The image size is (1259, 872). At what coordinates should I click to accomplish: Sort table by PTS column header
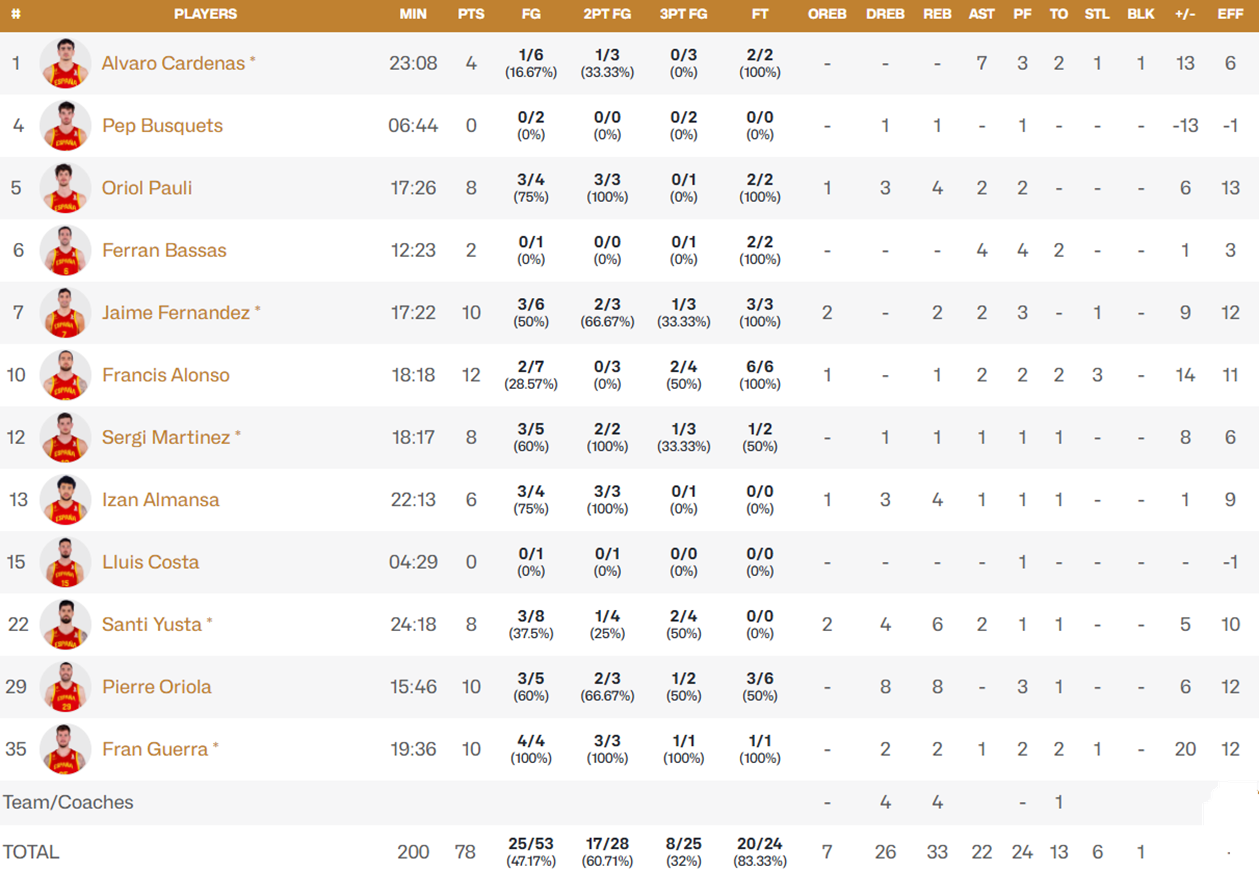tap(471, 14)
